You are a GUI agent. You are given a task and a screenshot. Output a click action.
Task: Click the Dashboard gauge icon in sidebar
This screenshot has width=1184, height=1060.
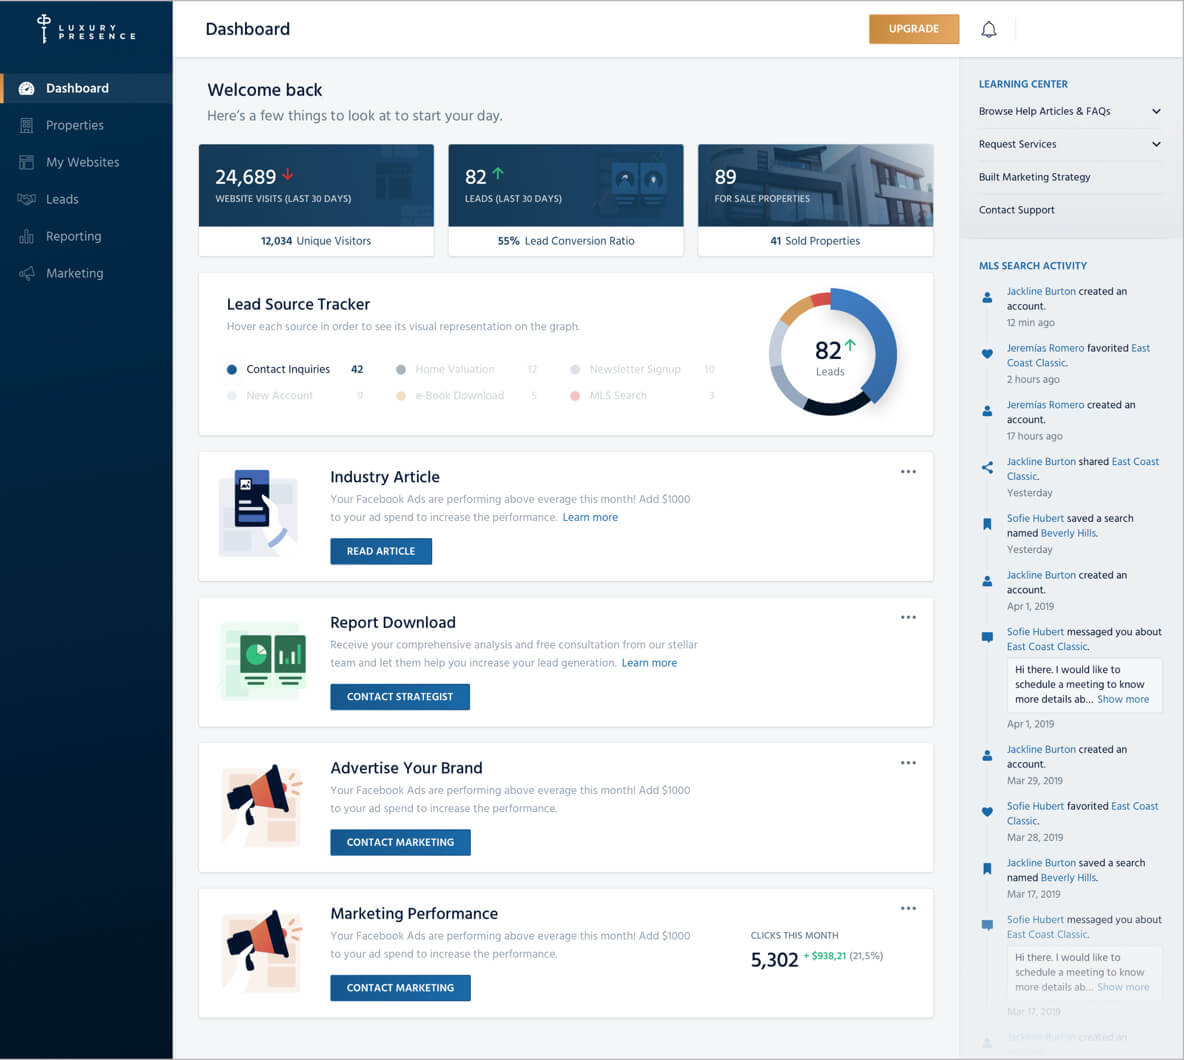pos(26,88)
